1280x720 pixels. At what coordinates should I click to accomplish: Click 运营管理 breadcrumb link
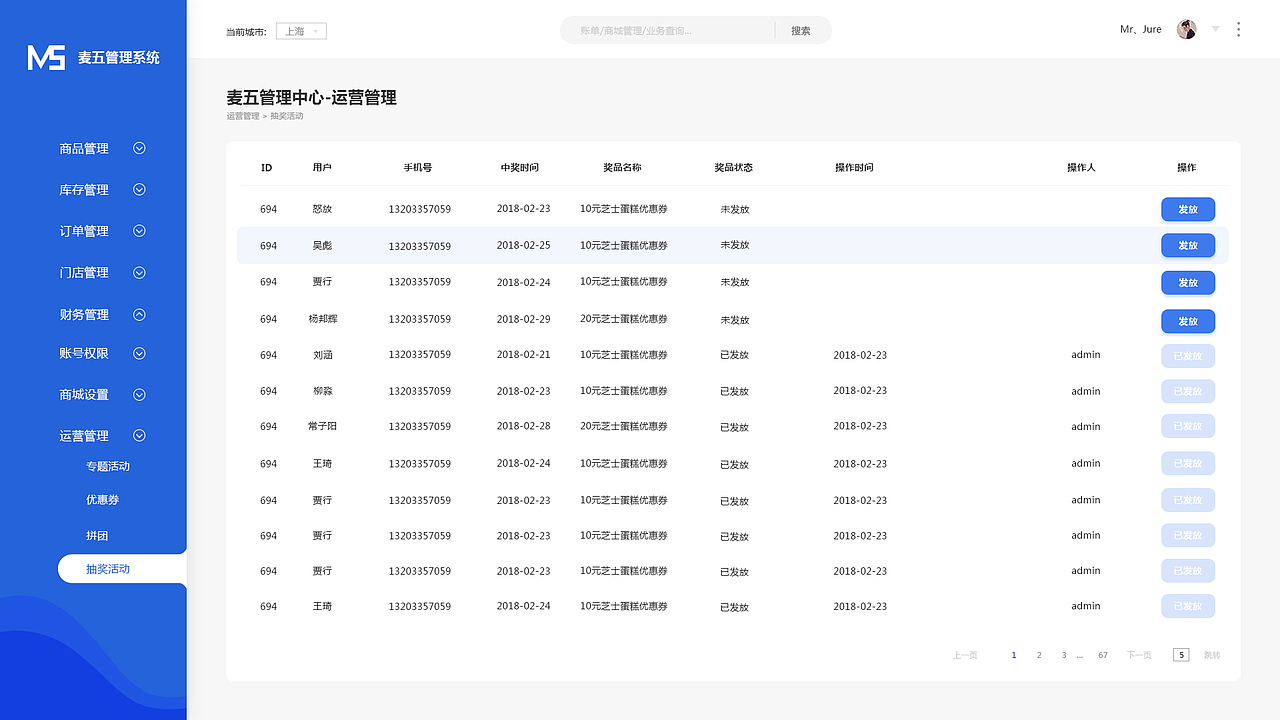tap(243, 116)
